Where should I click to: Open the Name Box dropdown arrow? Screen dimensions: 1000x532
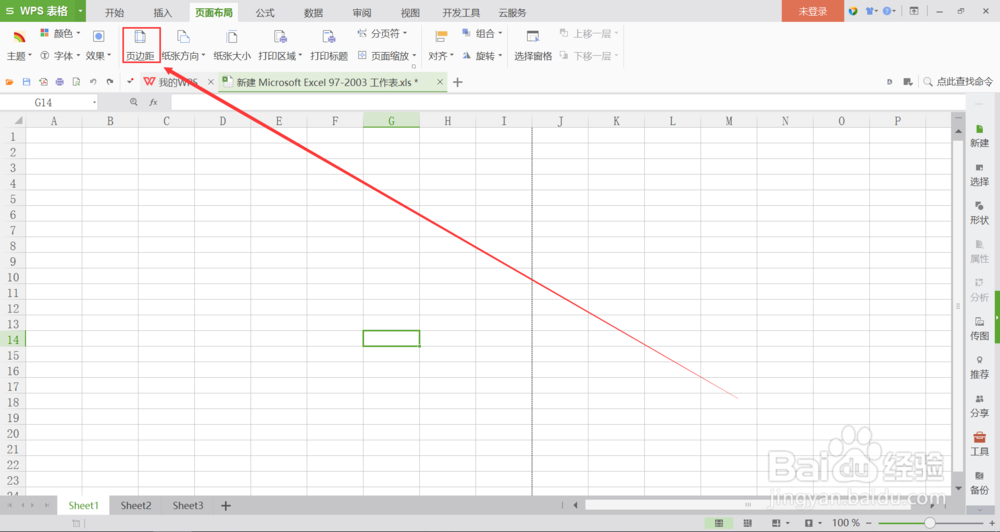pyautogui.click(x=94, y=102)
